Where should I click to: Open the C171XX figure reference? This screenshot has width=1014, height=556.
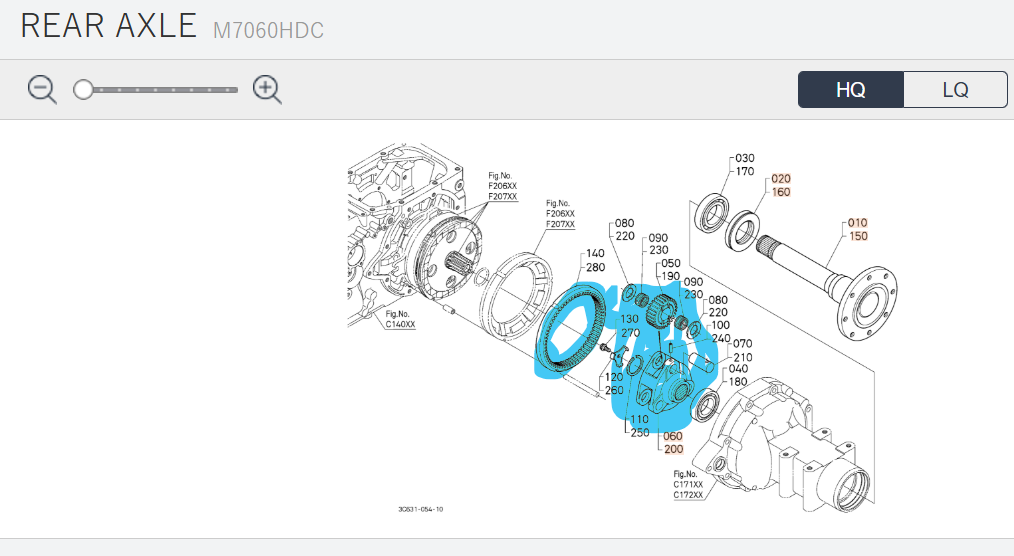[687, 484]
